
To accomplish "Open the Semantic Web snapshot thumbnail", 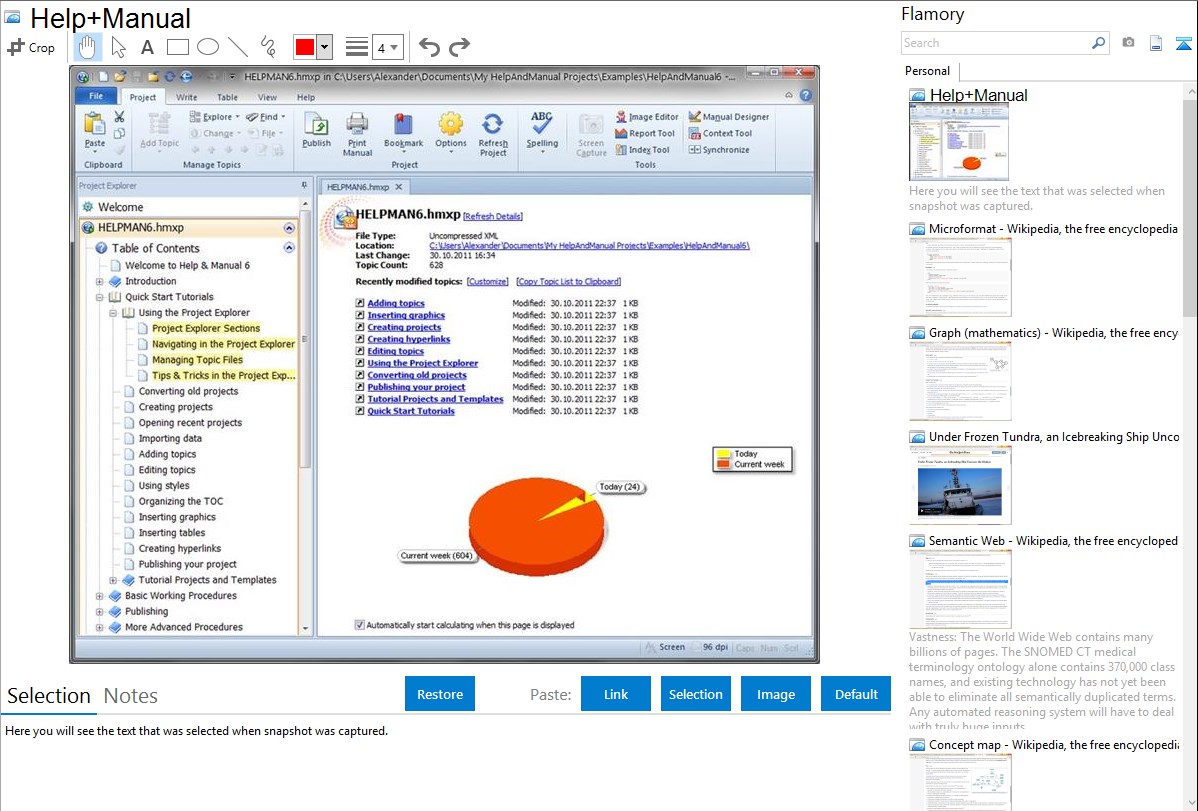I will tap(960, 588).
